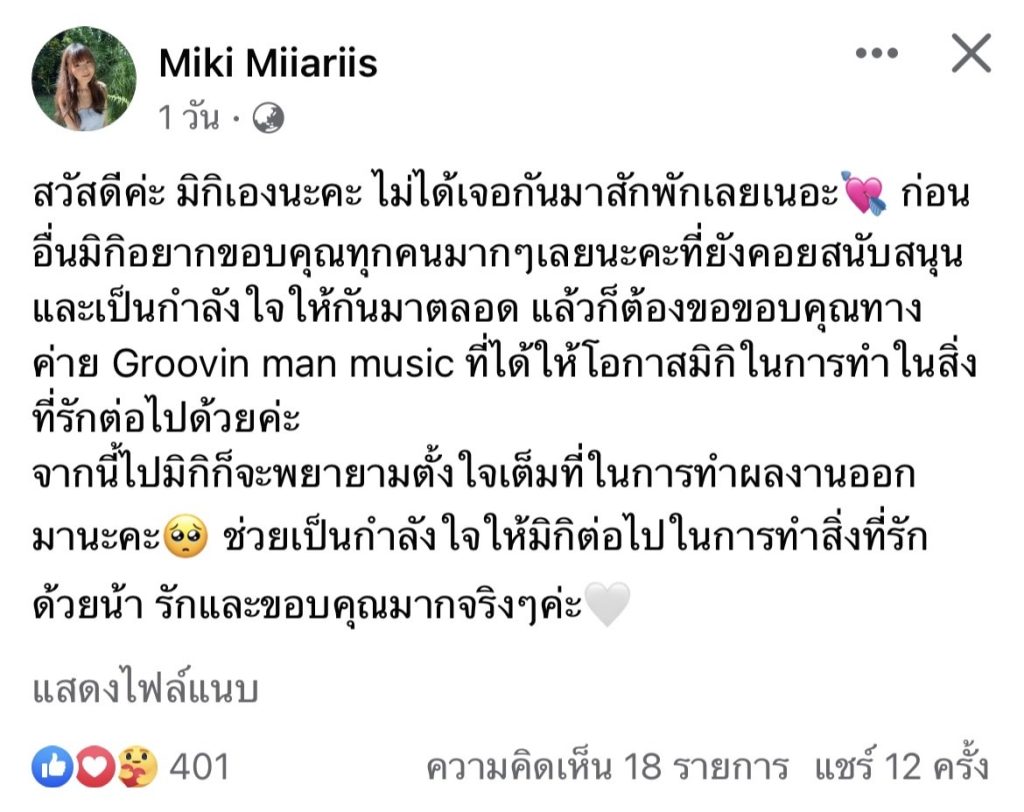Open แชร์ 12 ครั้ง shares list

(x=902, y=765)
